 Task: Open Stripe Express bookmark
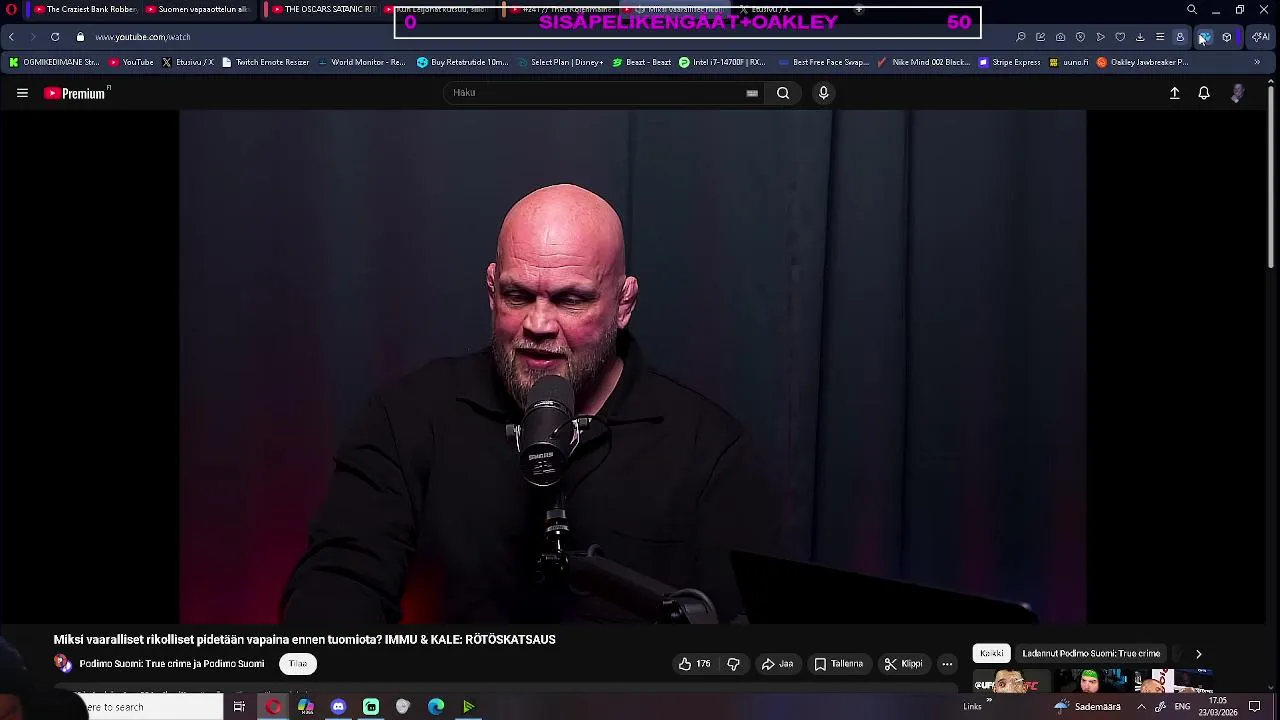coord(1010,62)
